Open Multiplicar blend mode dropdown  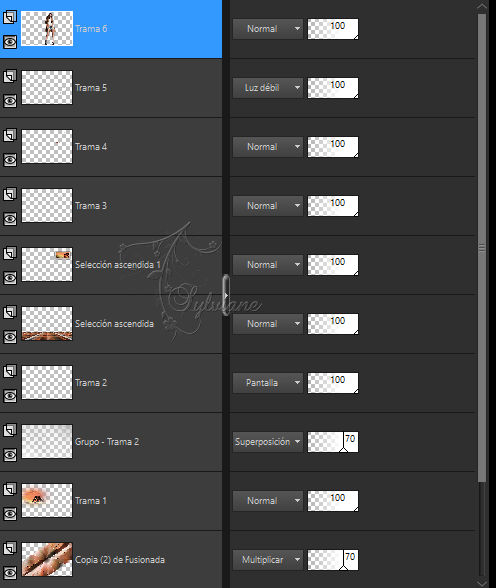[x=268, y=560]
